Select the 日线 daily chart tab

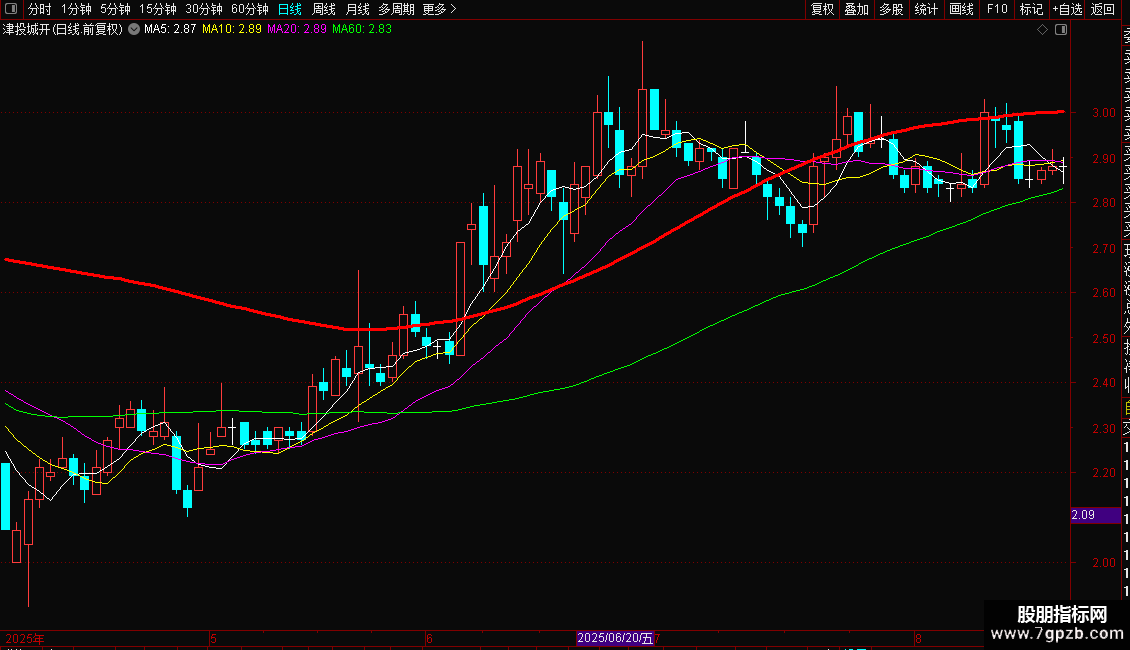coord(290,9)
